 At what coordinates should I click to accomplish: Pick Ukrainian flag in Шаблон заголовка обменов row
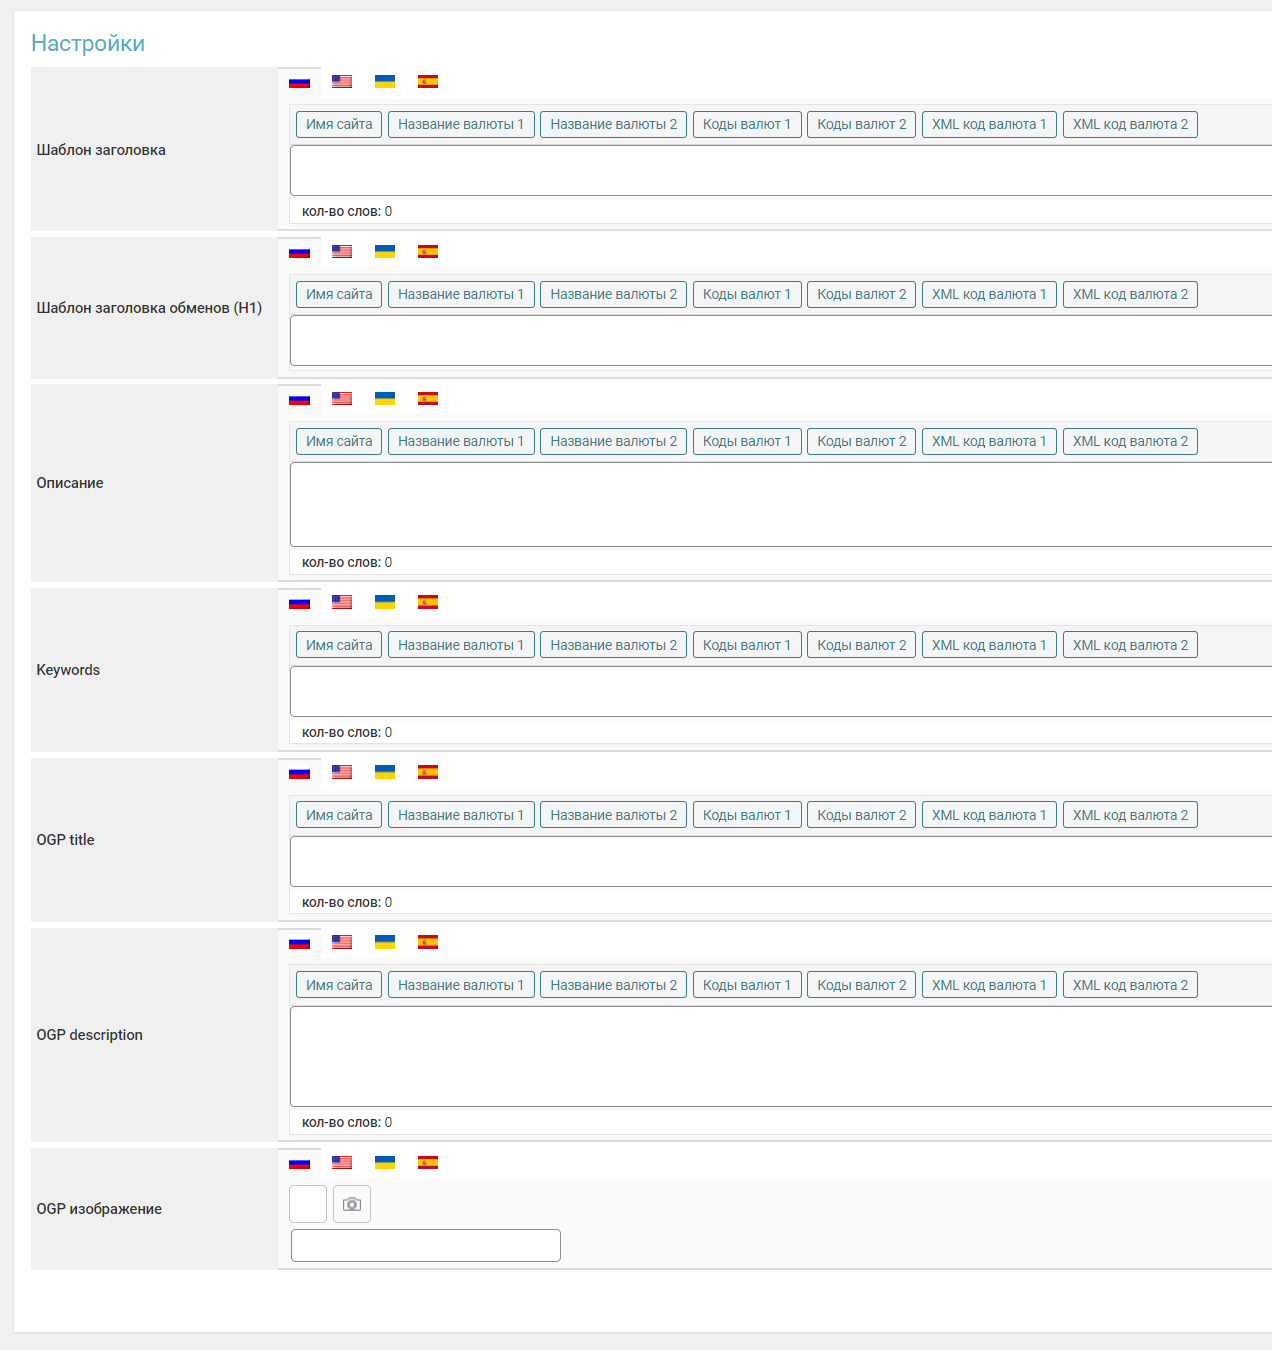click(x=385, y=252)
